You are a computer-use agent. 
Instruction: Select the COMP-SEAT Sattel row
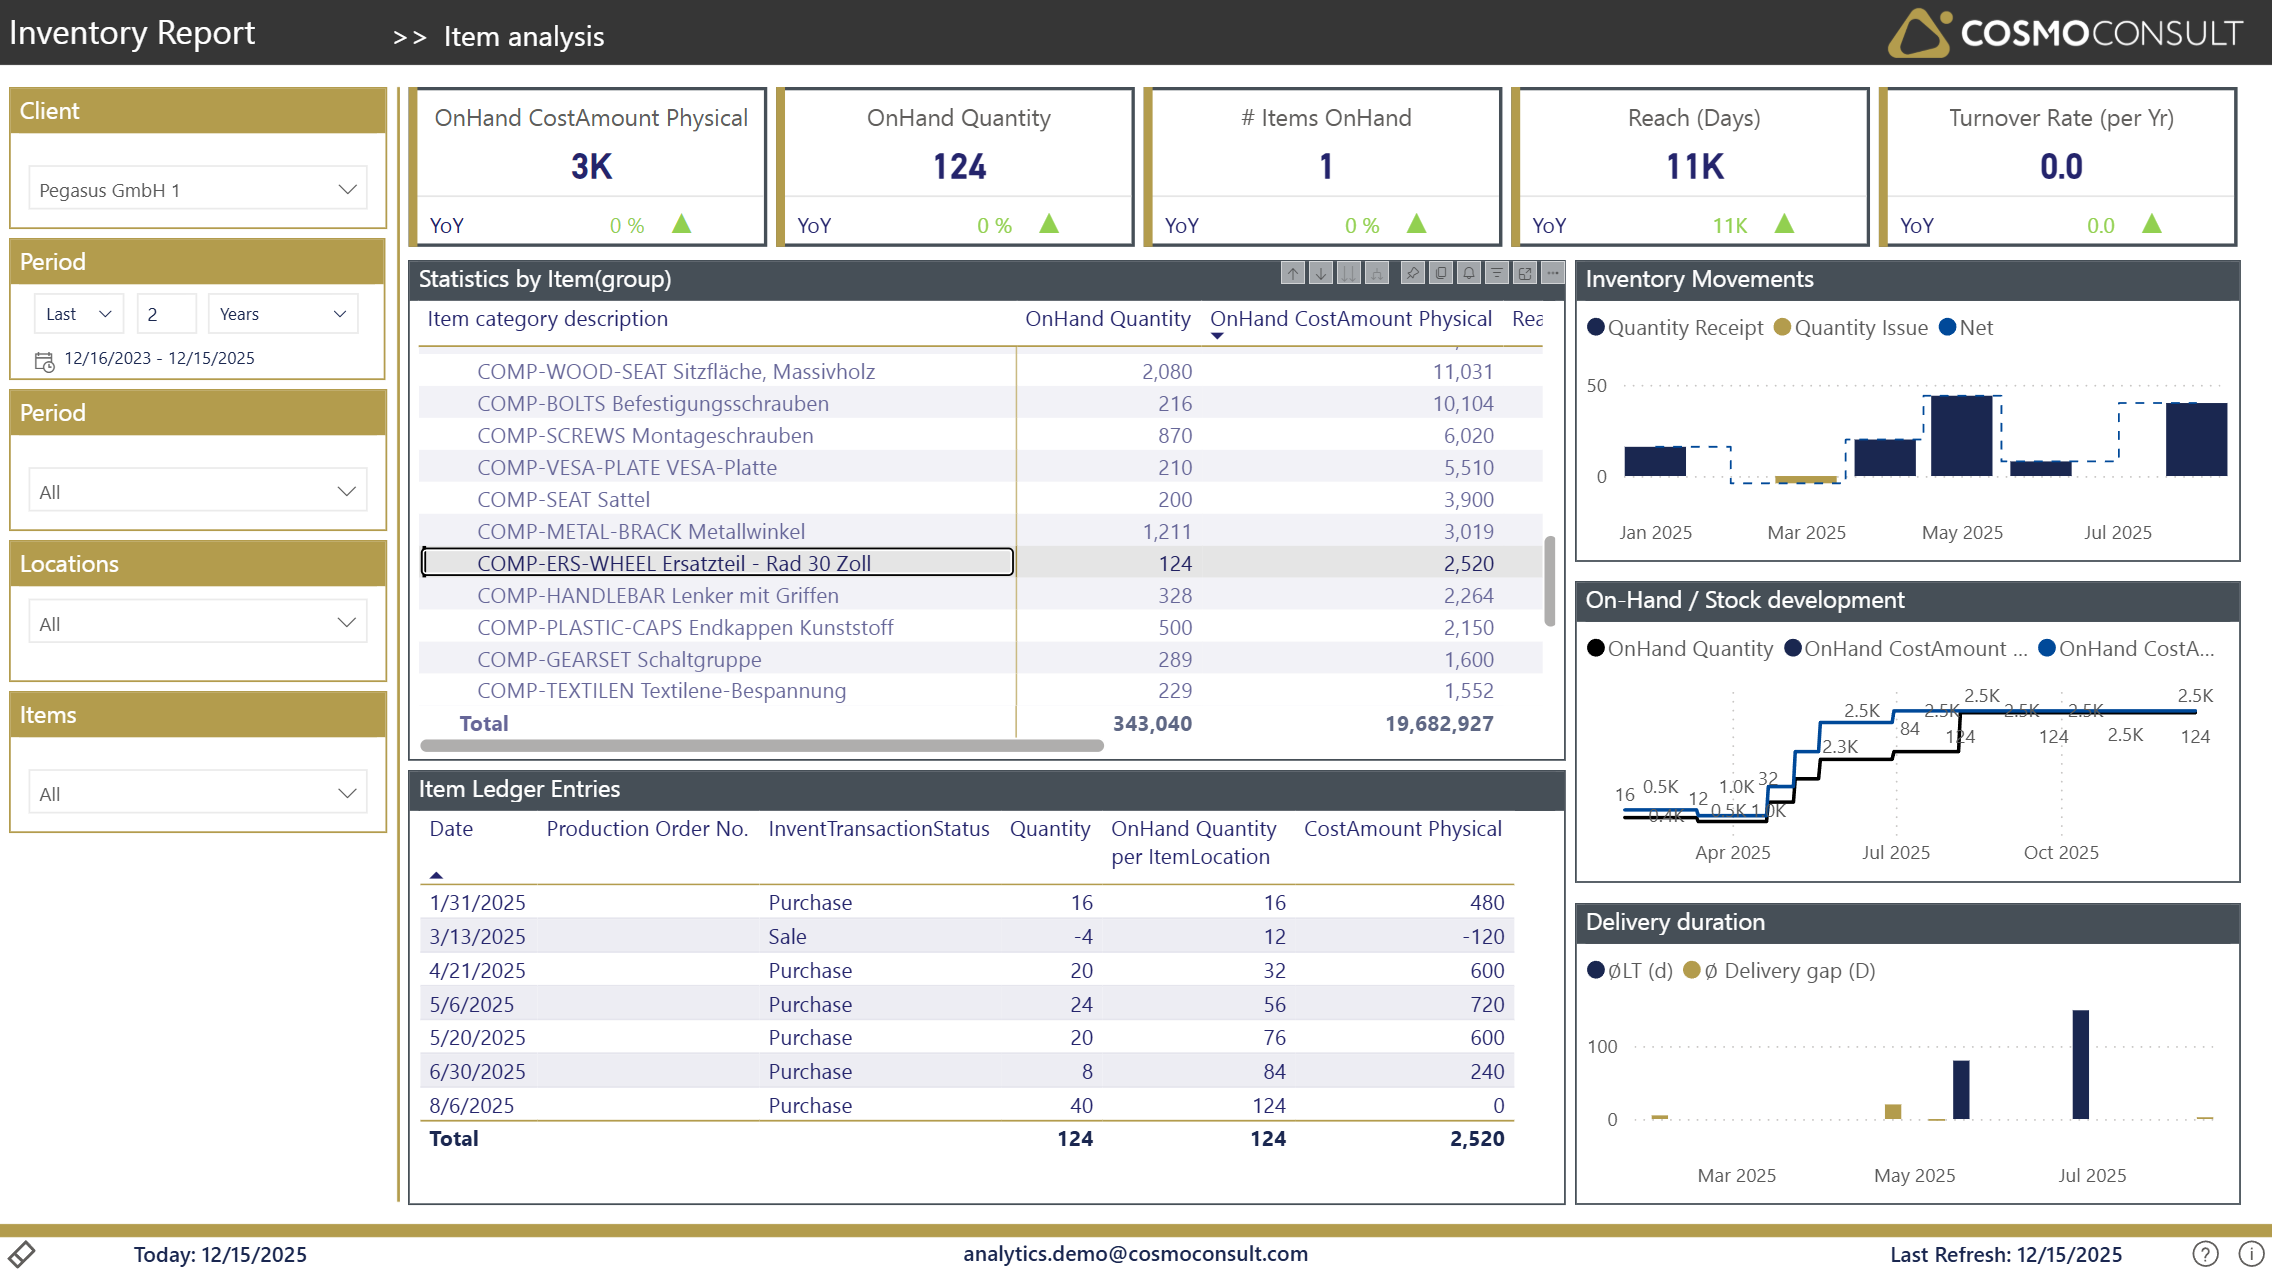(x=563, y=499)
